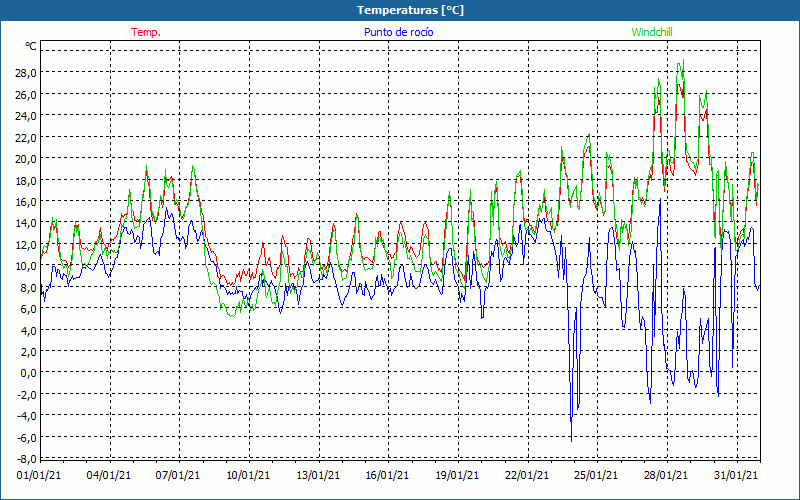Click the -8,0 y-axis value
The height and width of the screenshot is (500, 800).
(x=27, y=459)
